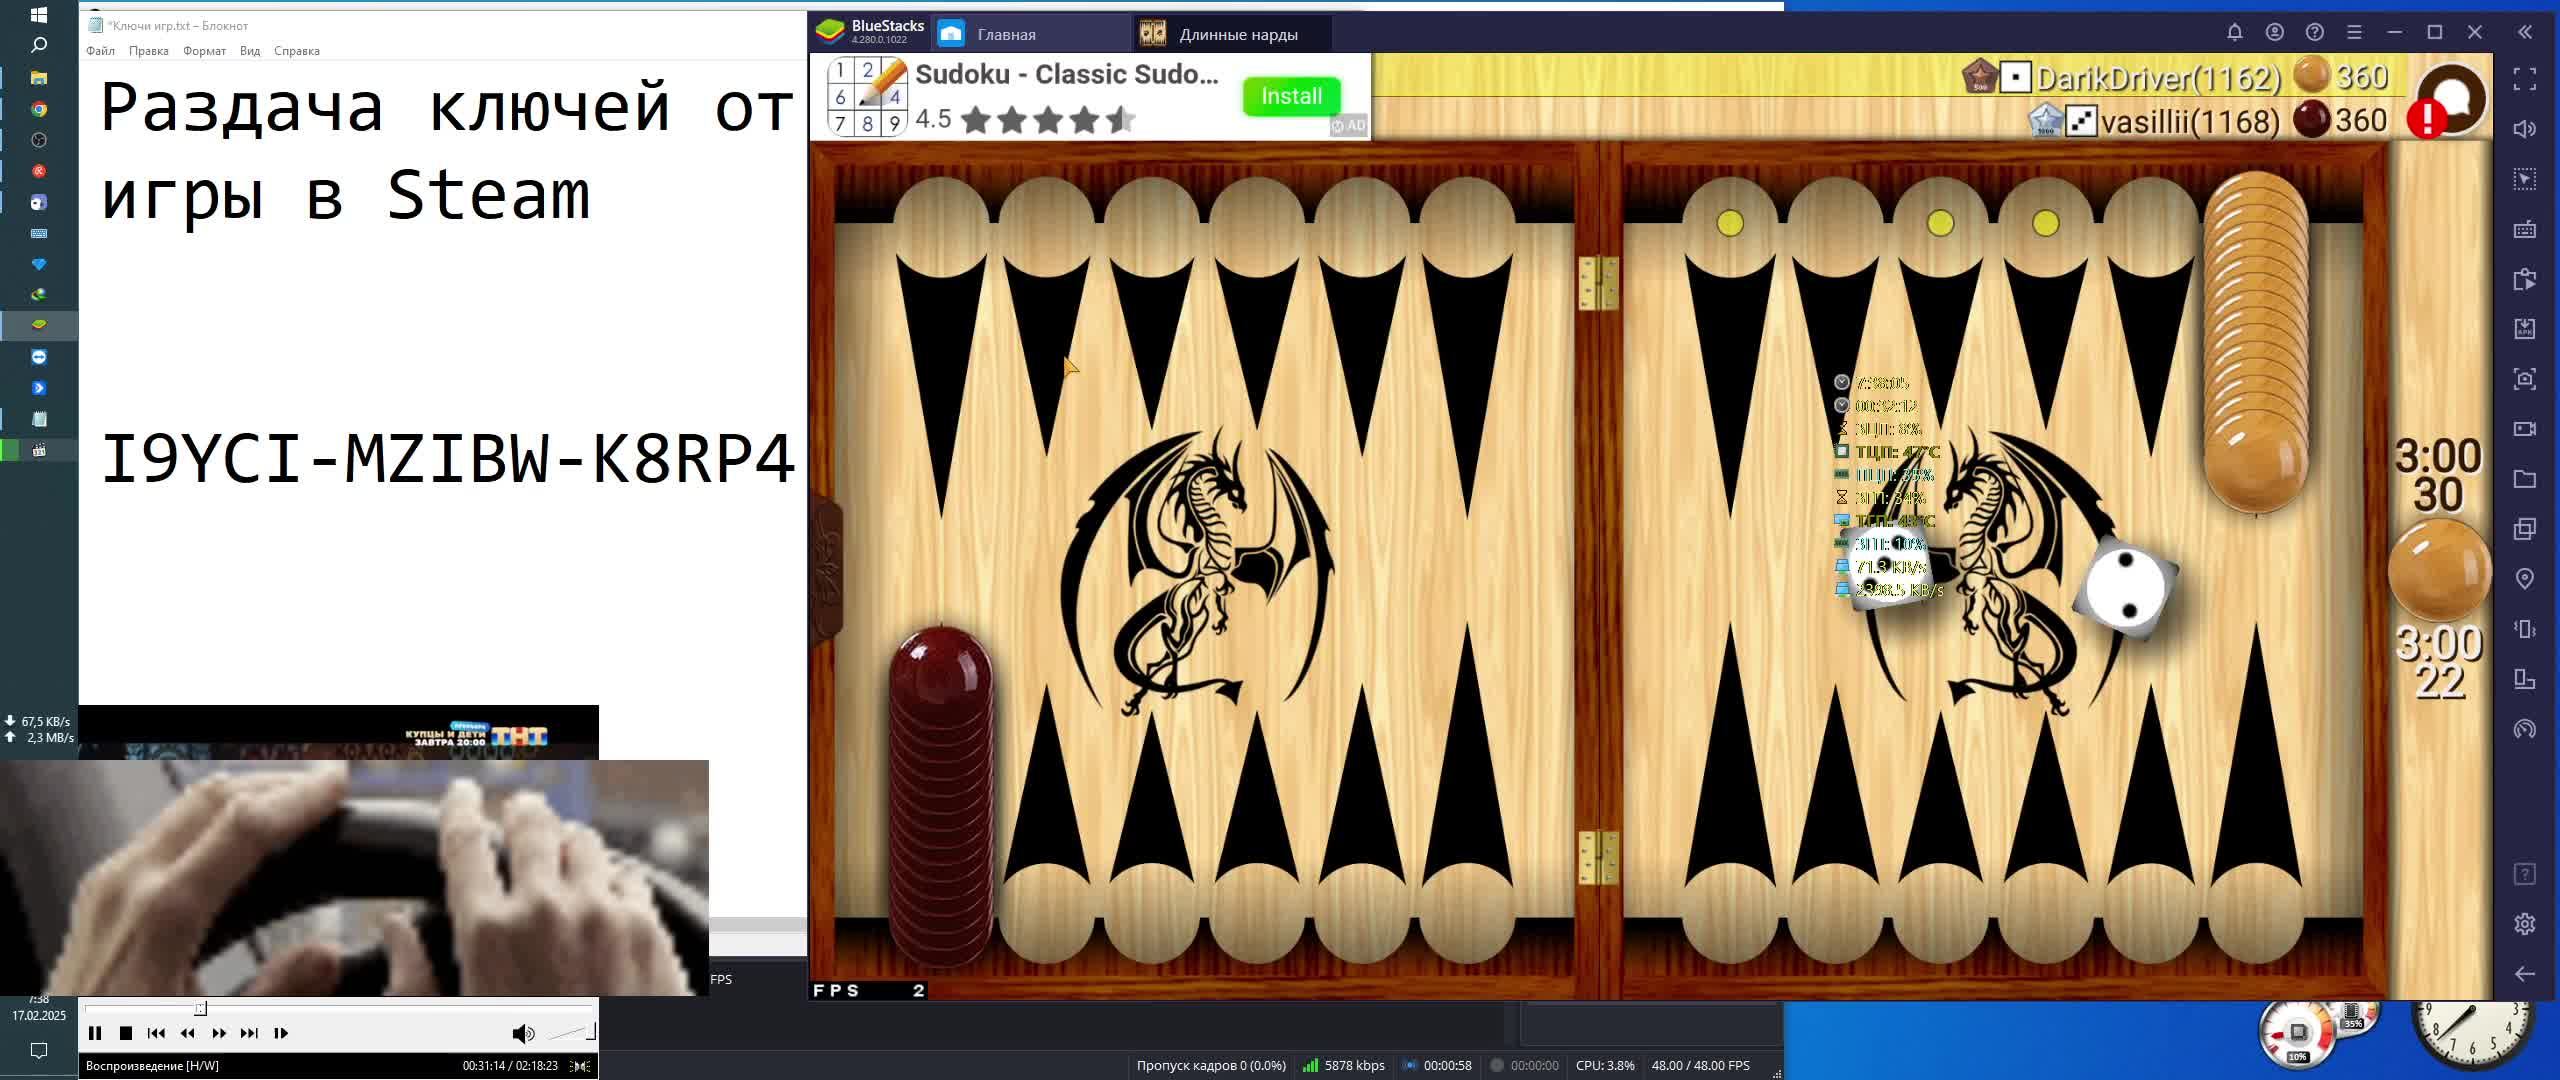The width and height of the screenshot is (2560, 1080).
Task: Open the in-game chat bubble button
Action: (2453, 99)
